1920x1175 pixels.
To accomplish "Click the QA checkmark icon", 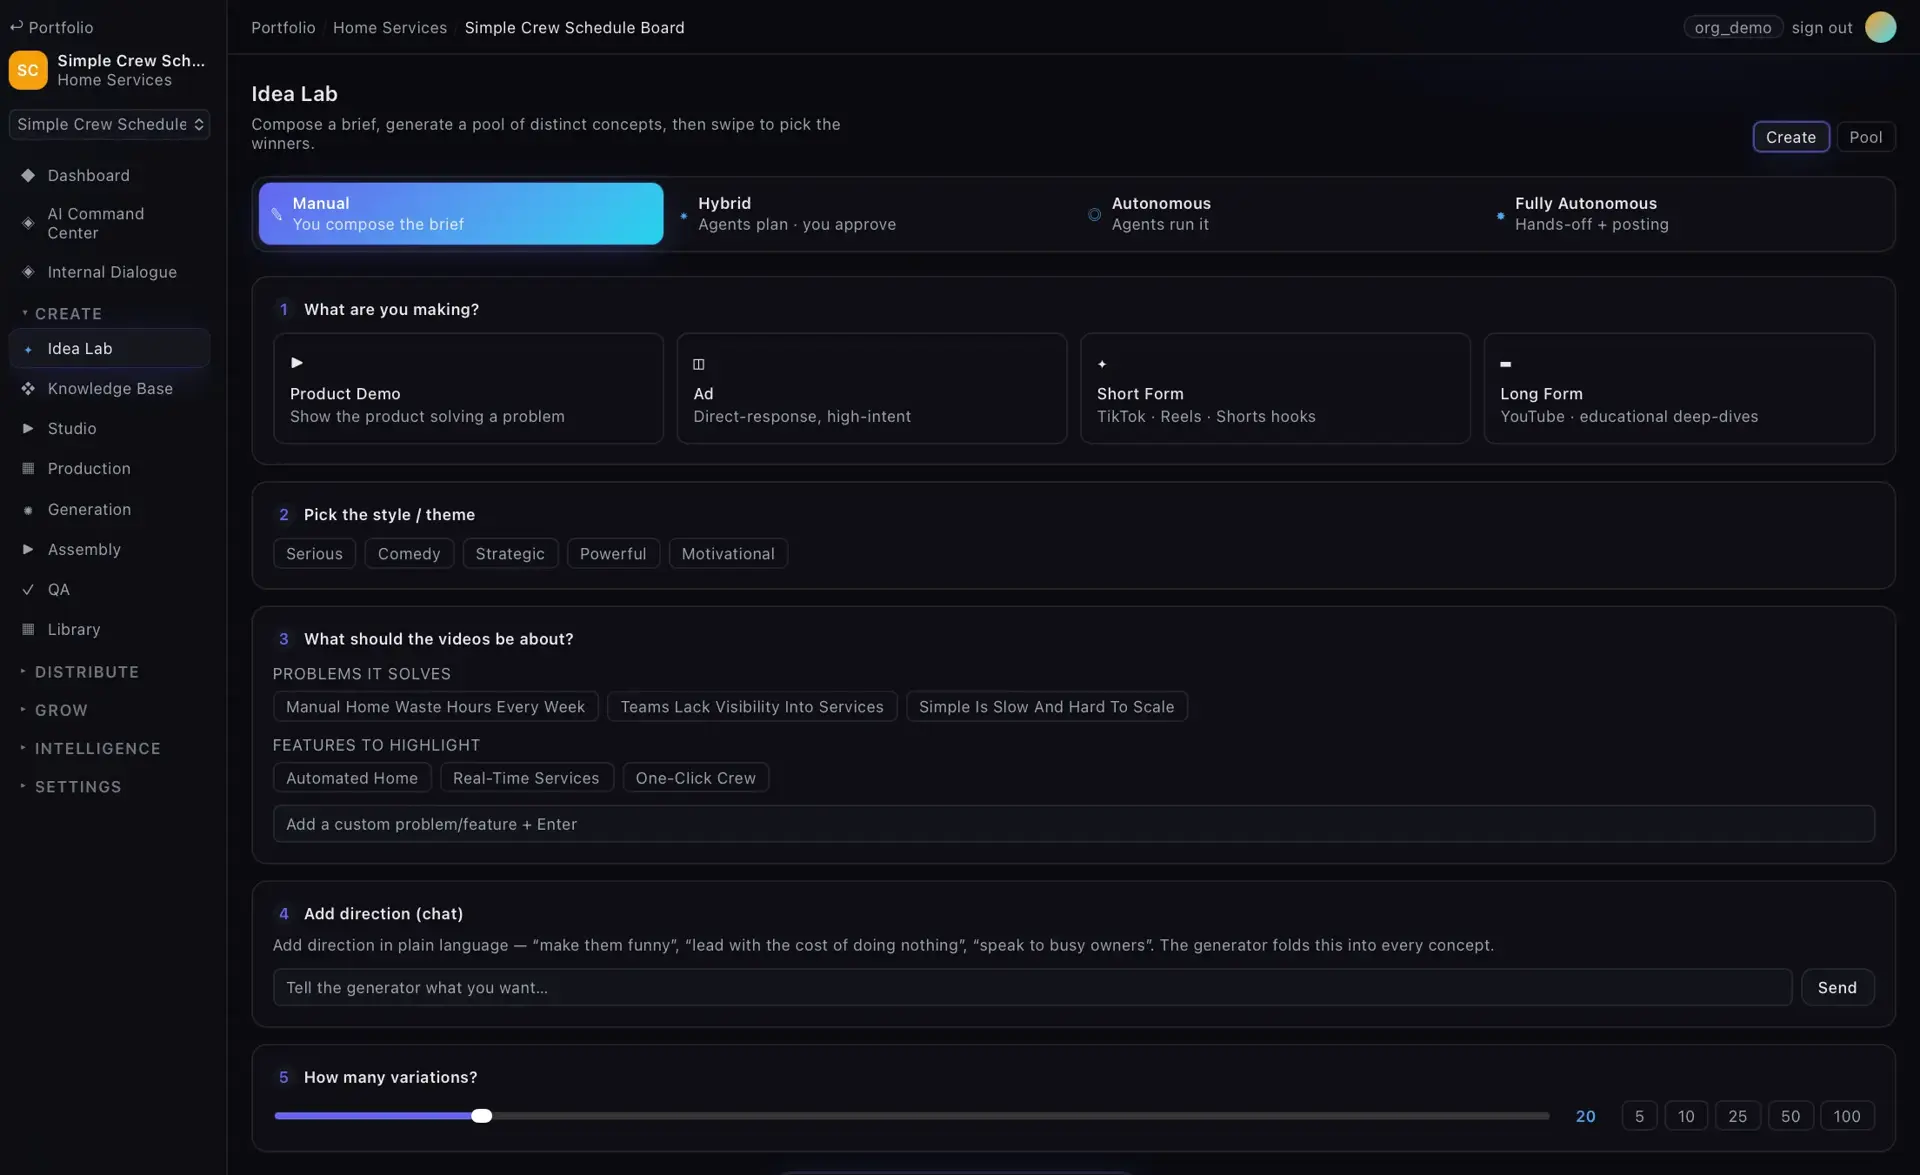I will pyautogui.click(x=28, y=589).
